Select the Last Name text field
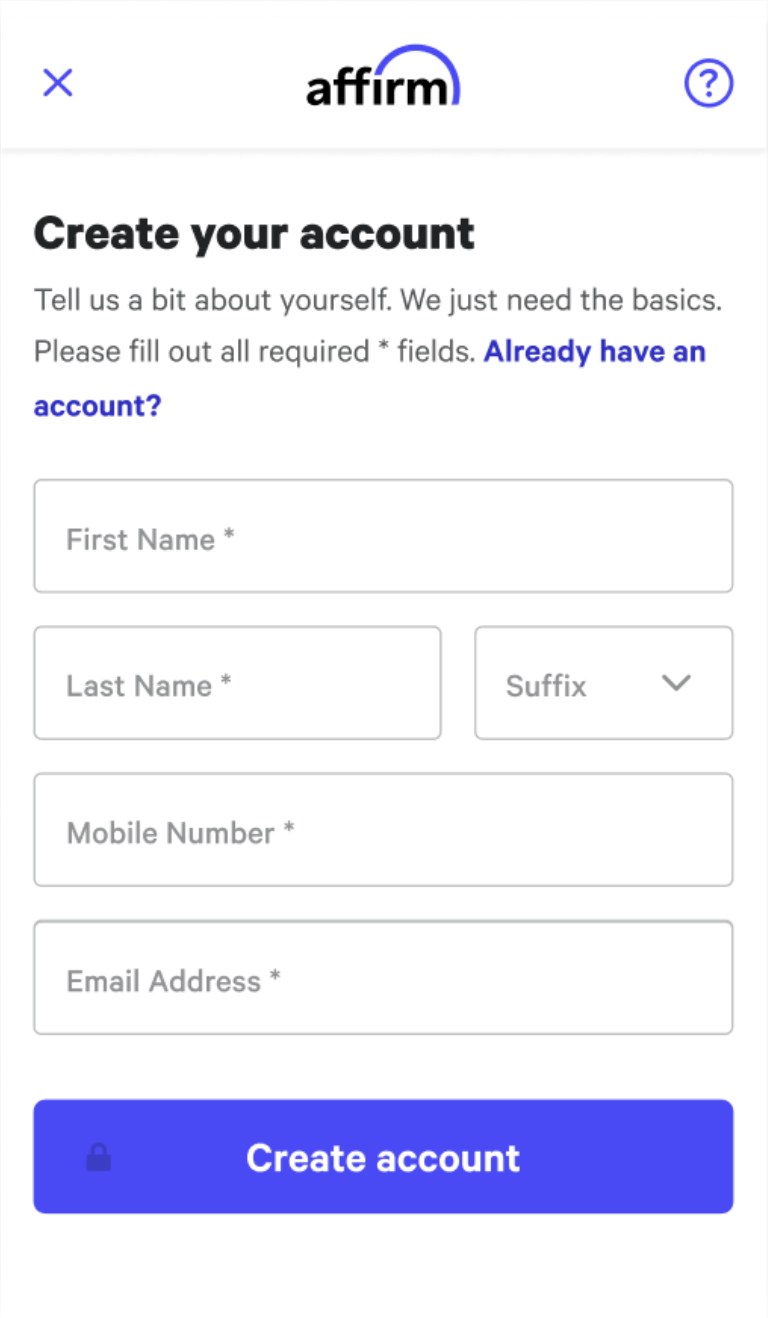This screenshot has width=768, height=1318. pyautogui.click(x=237, y=683)
